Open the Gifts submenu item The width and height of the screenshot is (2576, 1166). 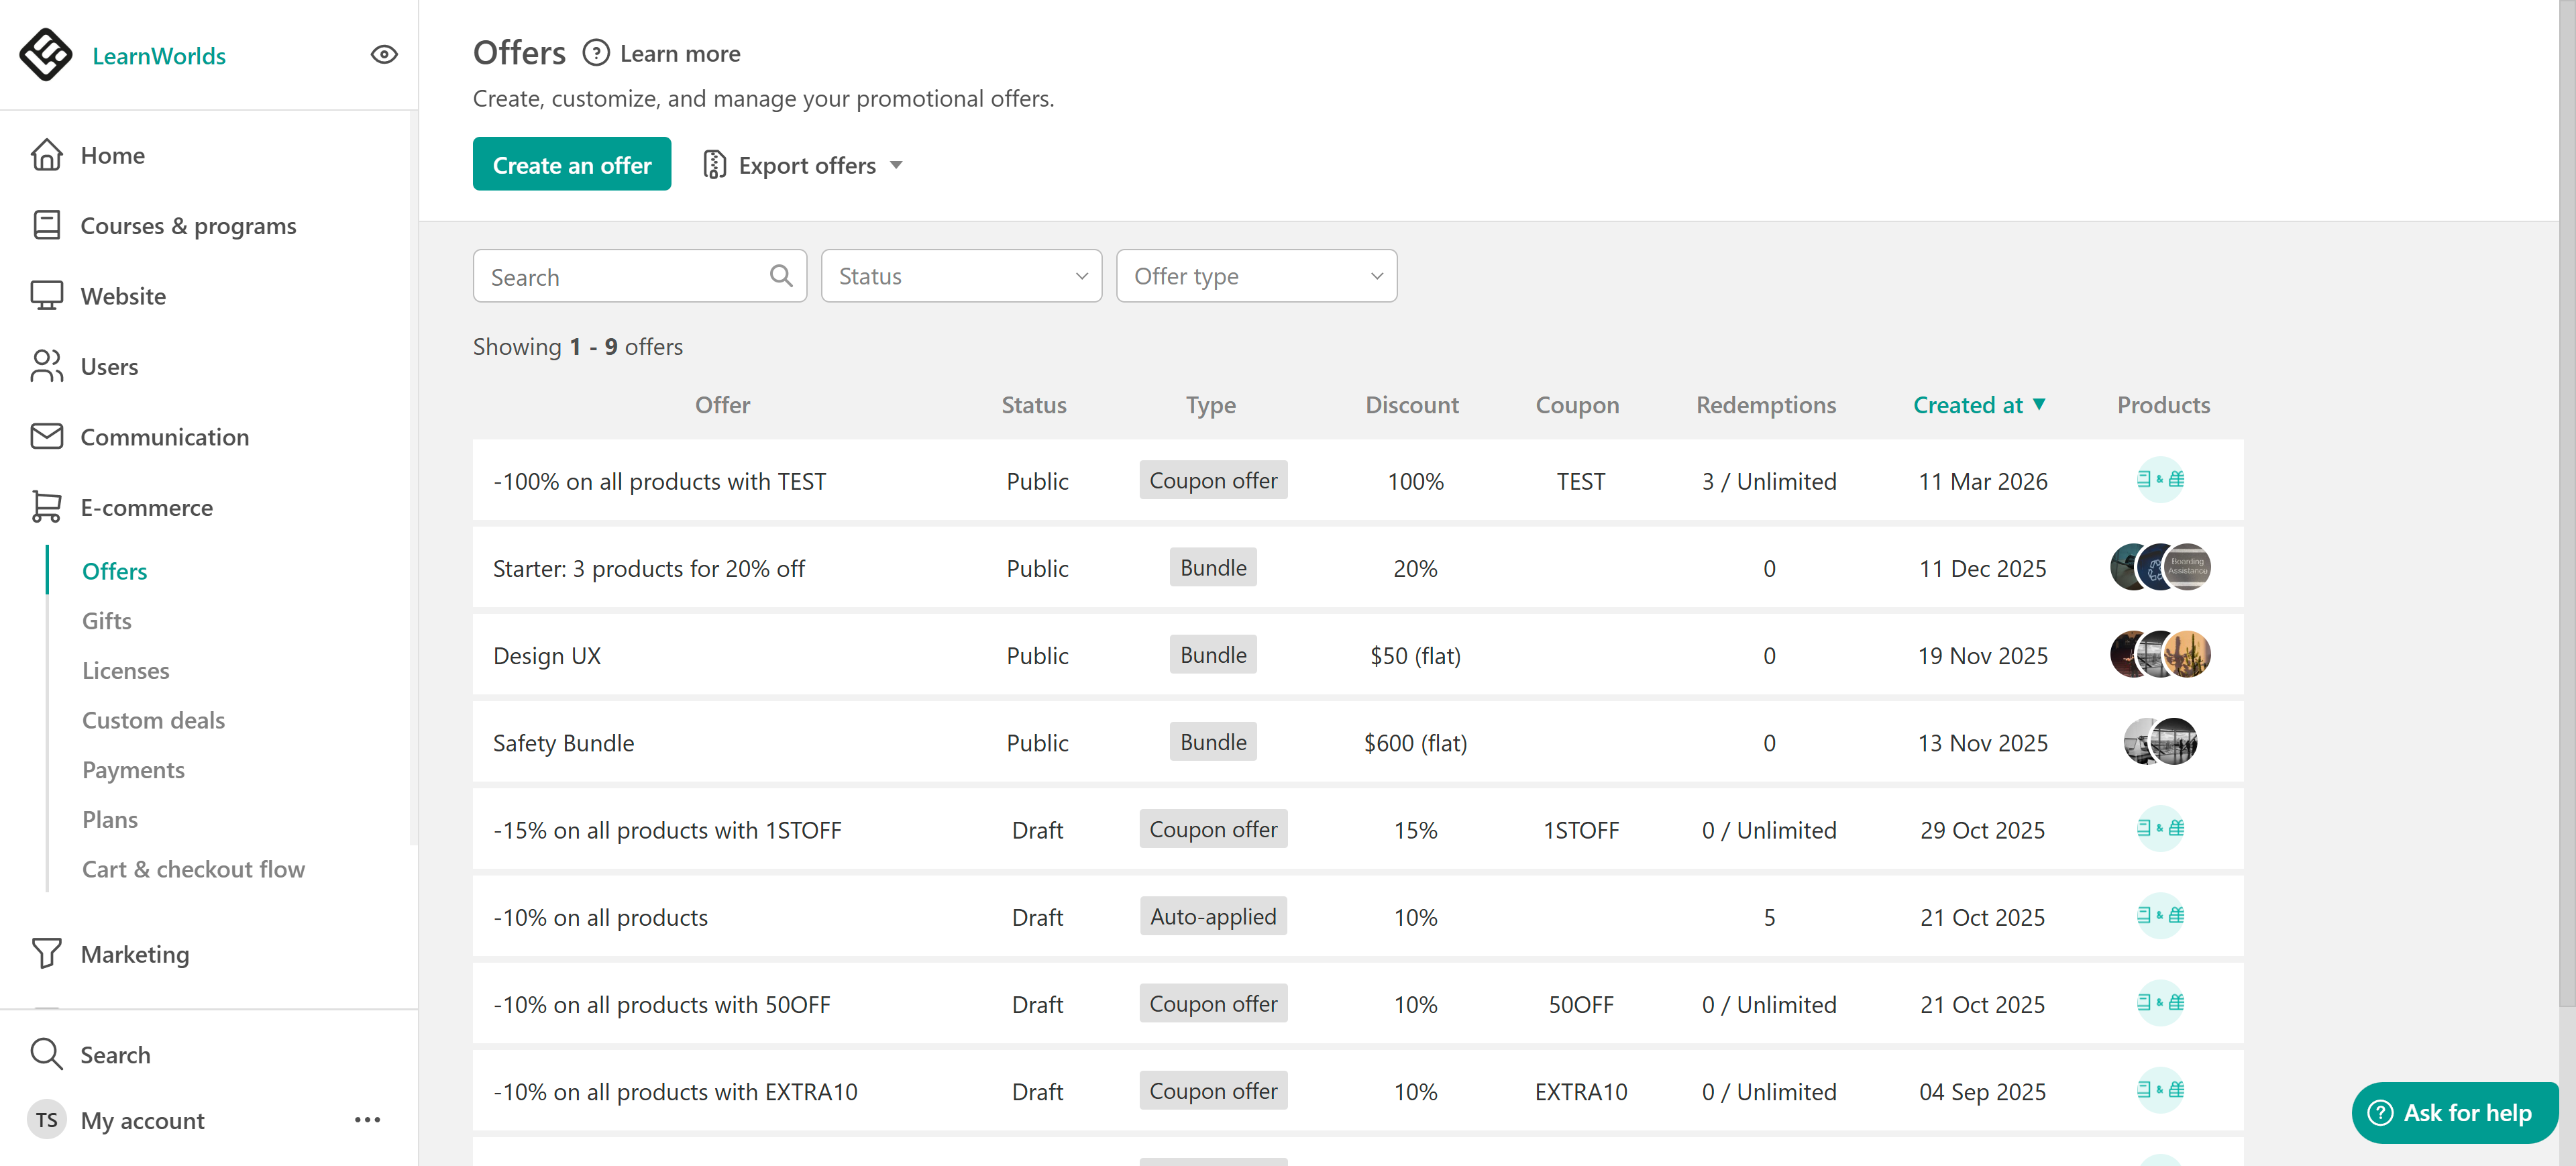click(107, 621)
